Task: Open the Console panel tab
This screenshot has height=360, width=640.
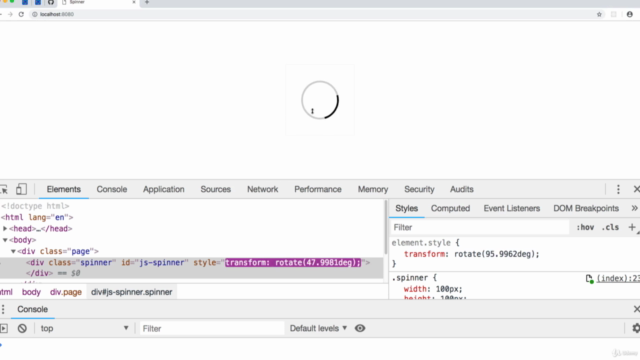Action: click(x=112, y=189)
